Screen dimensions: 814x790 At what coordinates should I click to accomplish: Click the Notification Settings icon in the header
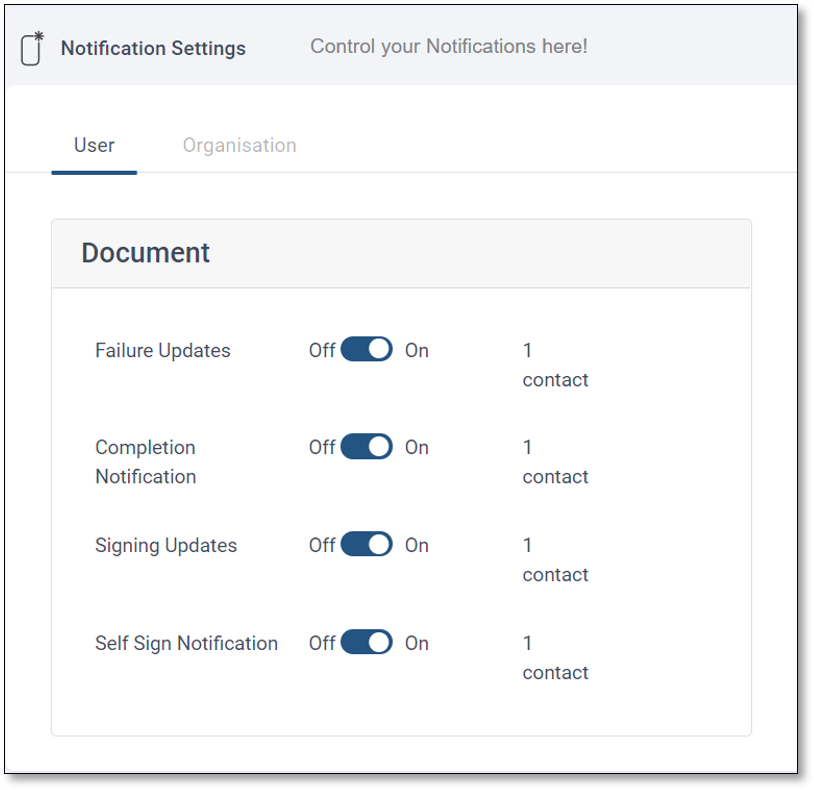pyautogui.click(x=33, y=48)
